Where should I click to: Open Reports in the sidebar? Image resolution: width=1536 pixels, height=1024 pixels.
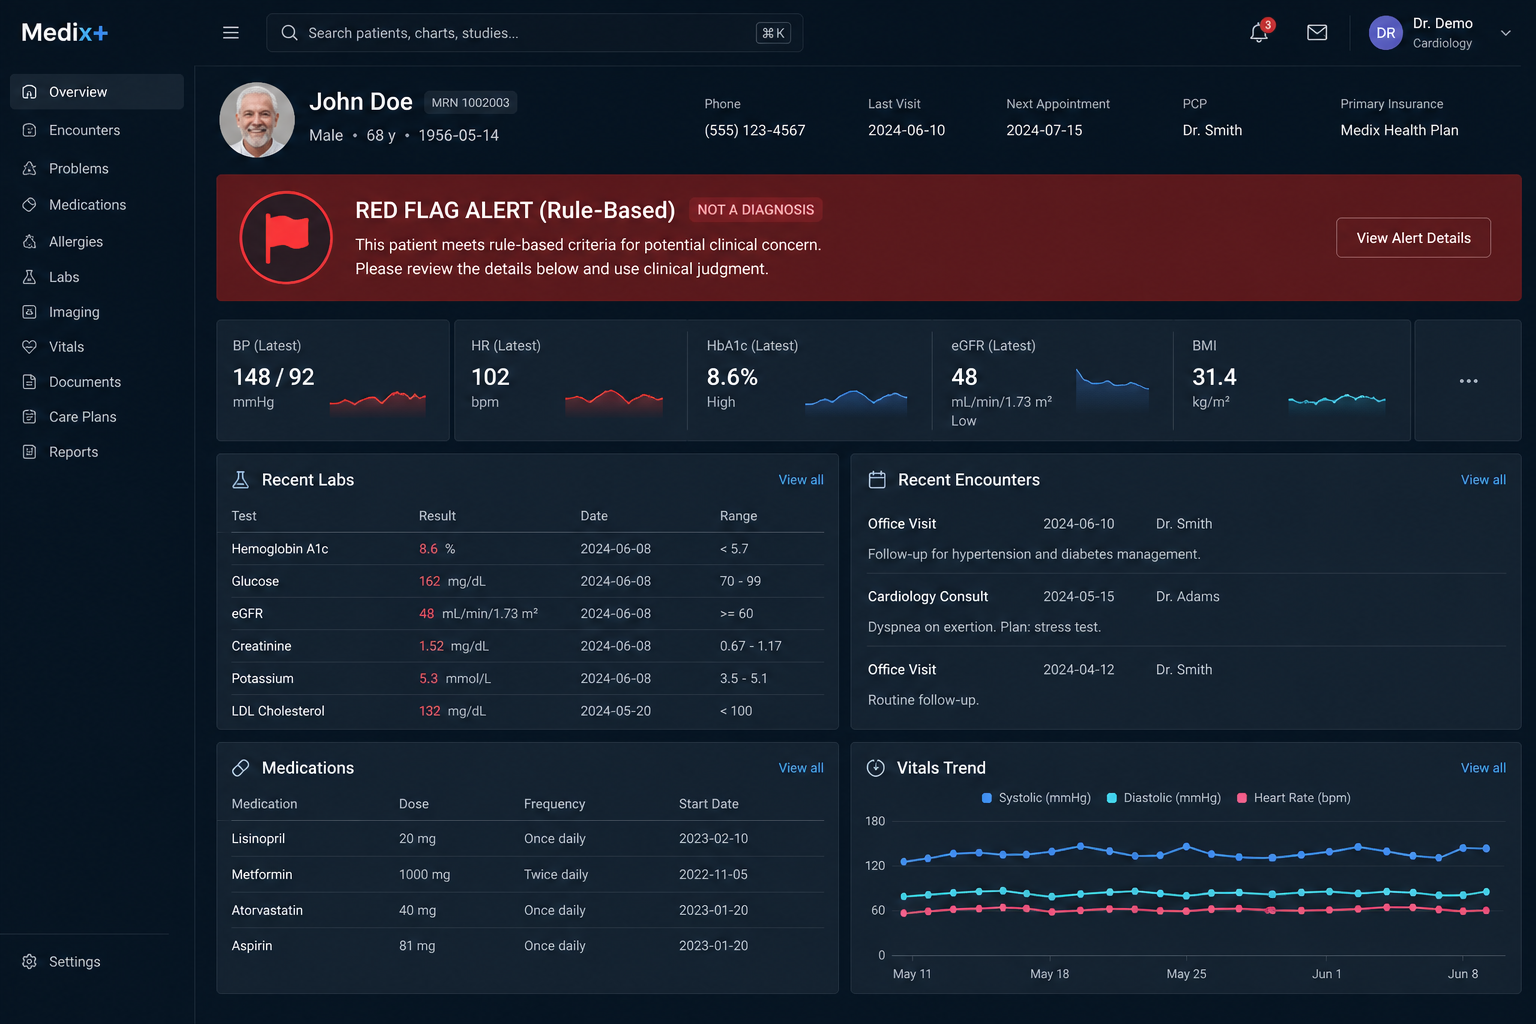tap(97, 452)
